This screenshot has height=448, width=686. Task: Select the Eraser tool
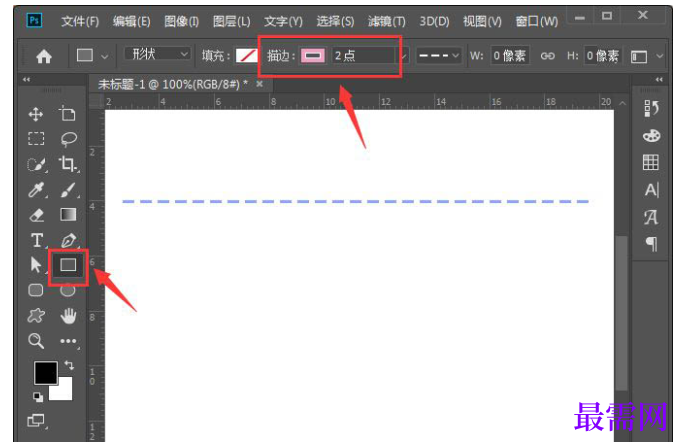coord(37,215)
